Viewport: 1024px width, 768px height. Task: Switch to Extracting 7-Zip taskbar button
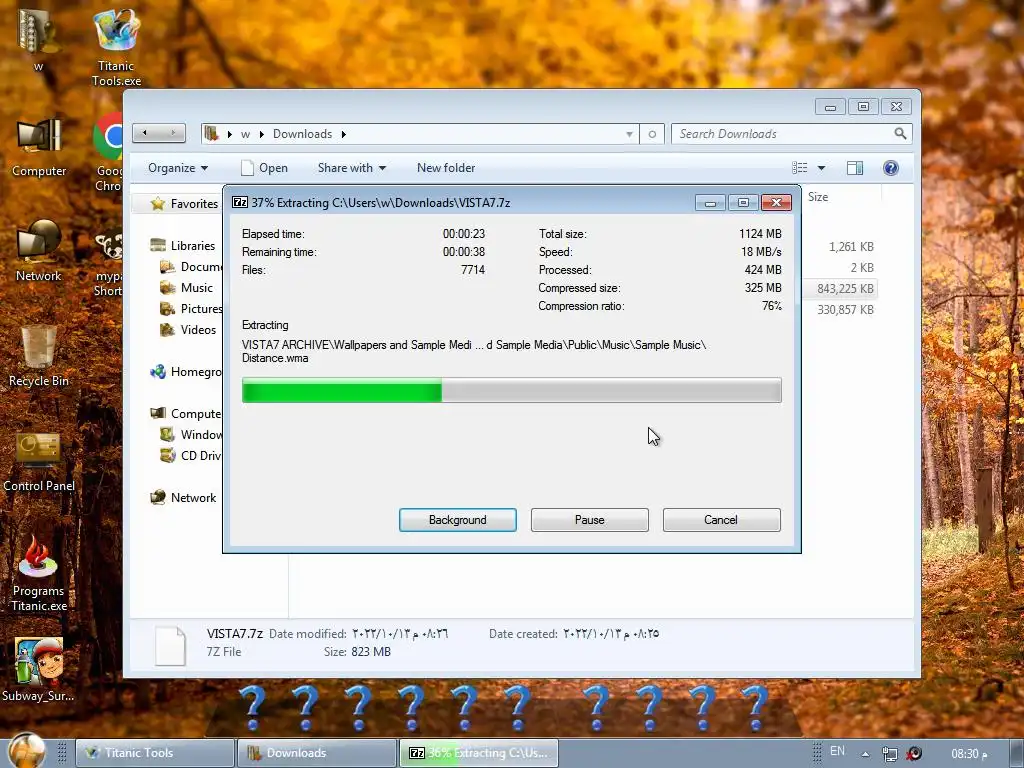tap(479, 753)
